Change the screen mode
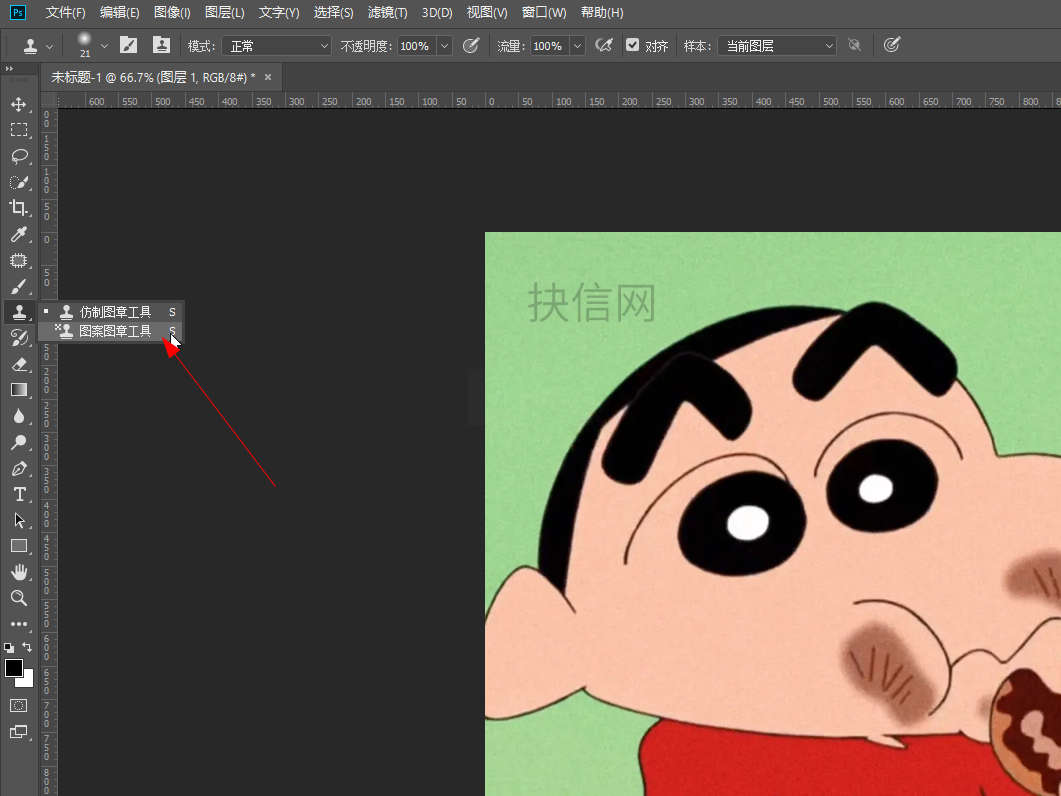Viewport: 1061px width, 796px height. [x=18, y=732]
